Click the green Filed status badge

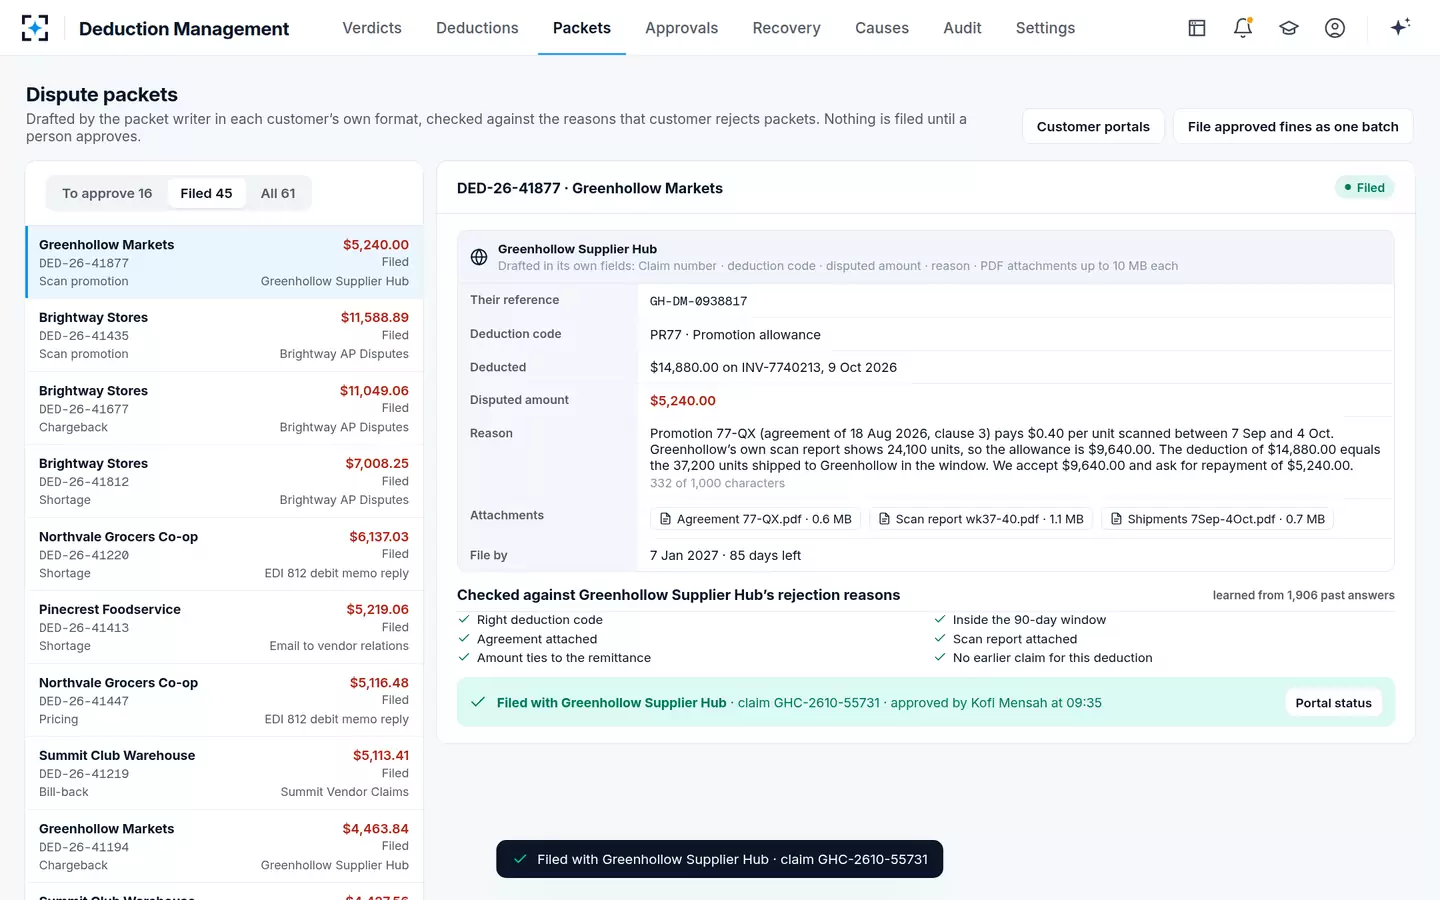point(1364,188)
